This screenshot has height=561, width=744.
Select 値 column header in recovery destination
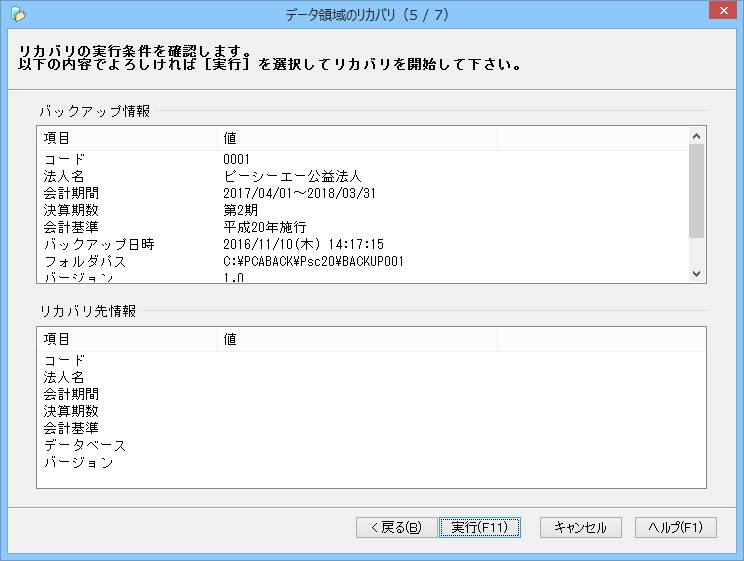point(357,339)
